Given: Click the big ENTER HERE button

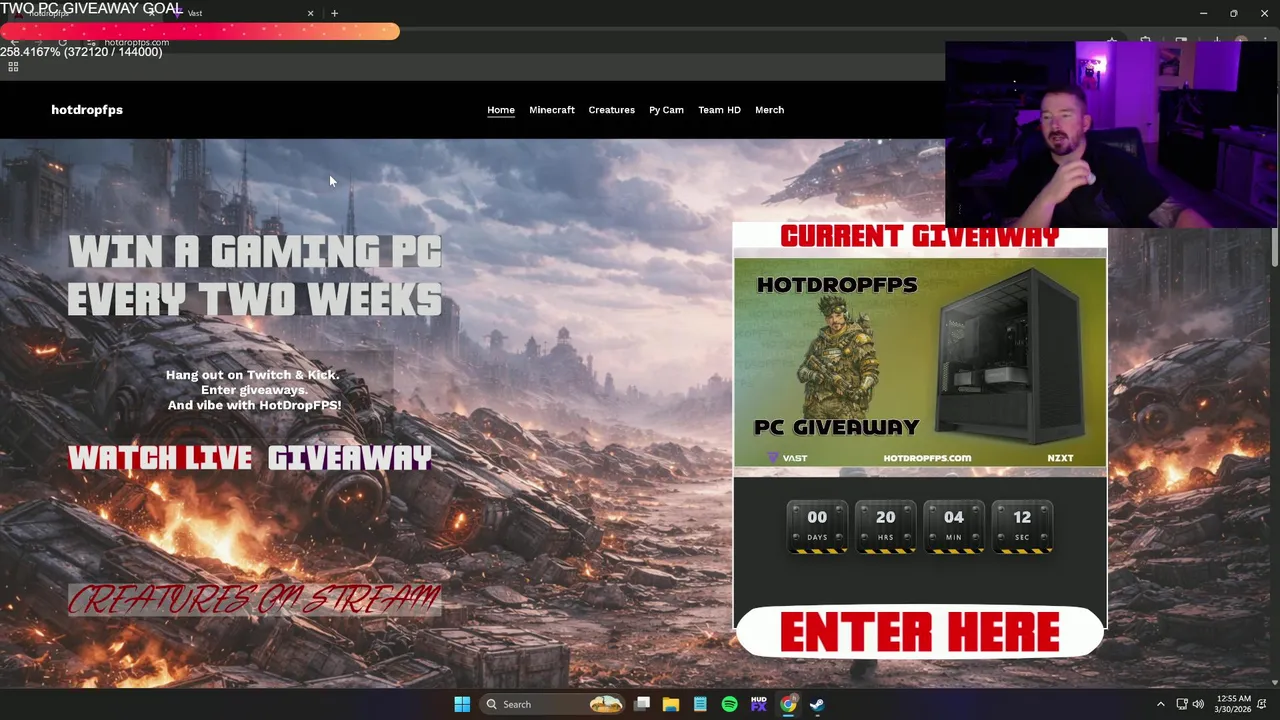Looking at the screenshot, I should click(920, 632).
